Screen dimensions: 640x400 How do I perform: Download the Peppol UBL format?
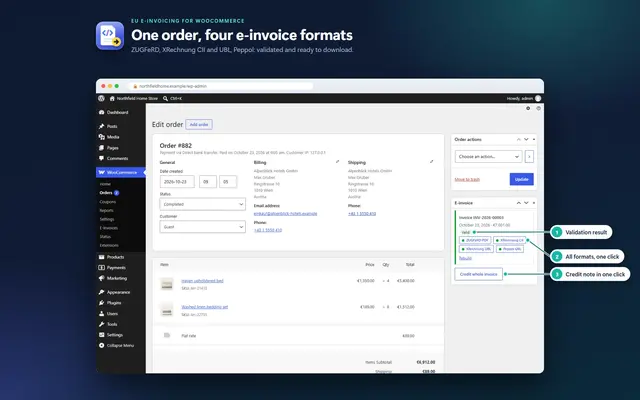(510, 249)
